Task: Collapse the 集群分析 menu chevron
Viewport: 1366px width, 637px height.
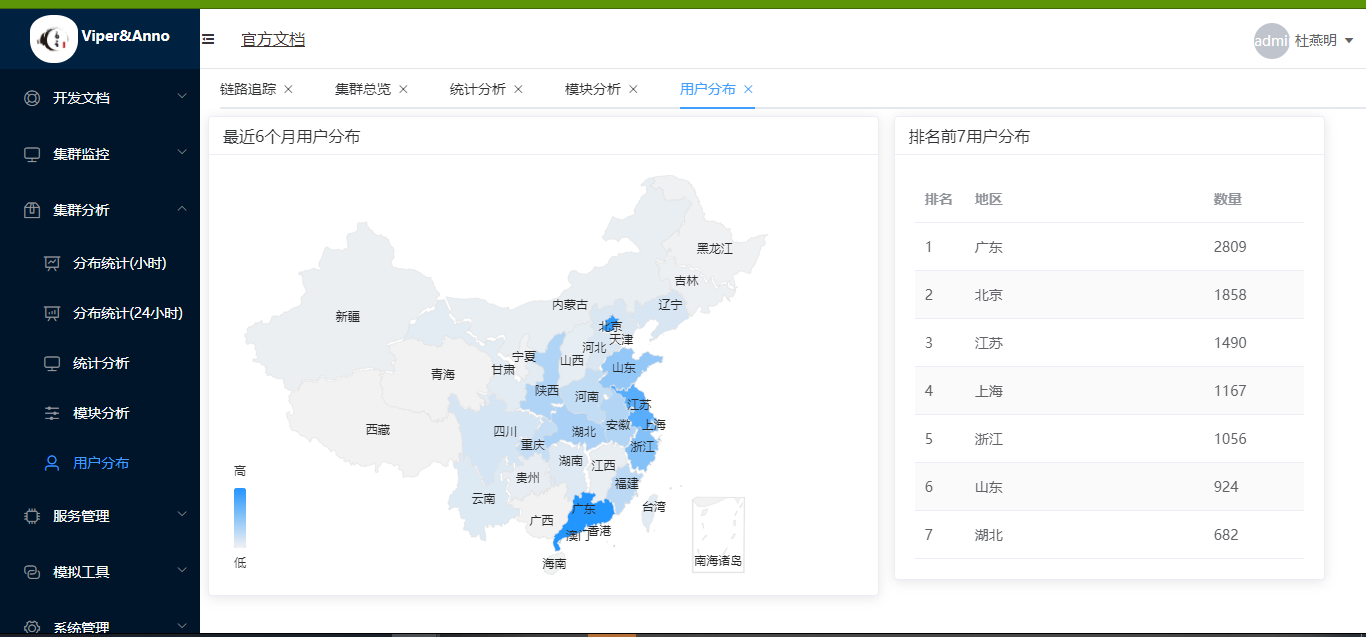Action: (181, 209)
